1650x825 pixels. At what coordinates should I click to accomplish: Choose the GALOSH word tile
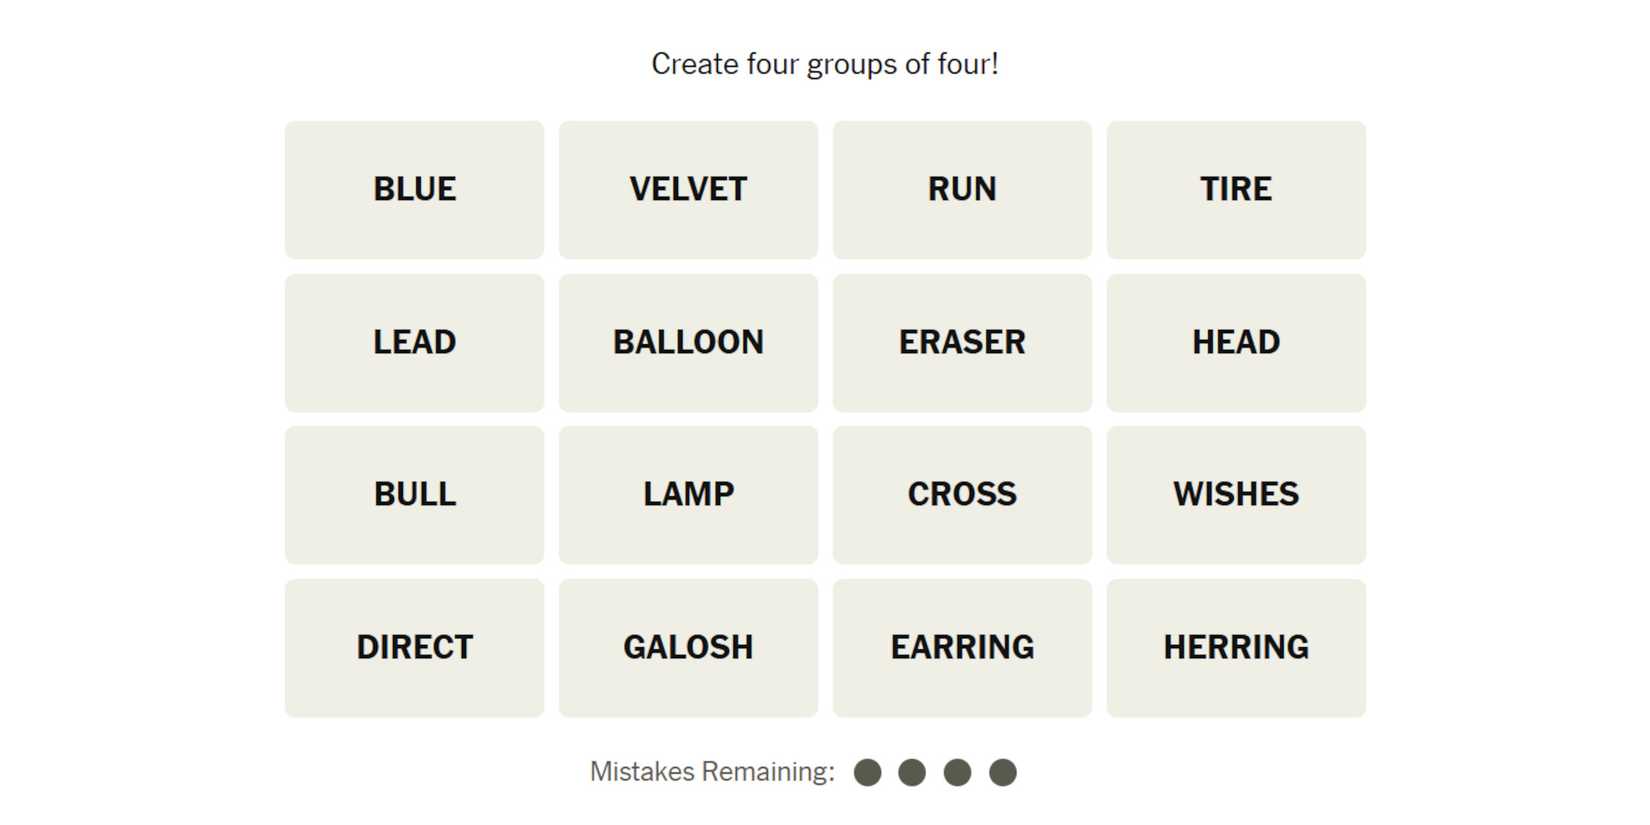point(688,648)
